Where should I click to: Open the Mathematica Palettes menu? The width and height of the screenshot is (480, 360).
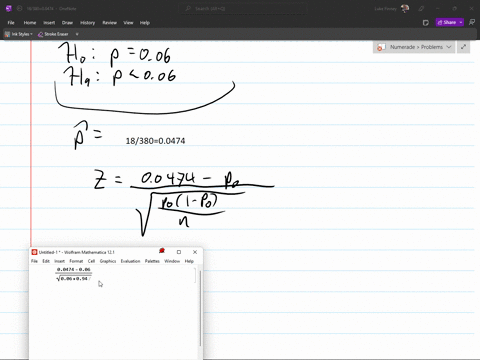(152, 261)
